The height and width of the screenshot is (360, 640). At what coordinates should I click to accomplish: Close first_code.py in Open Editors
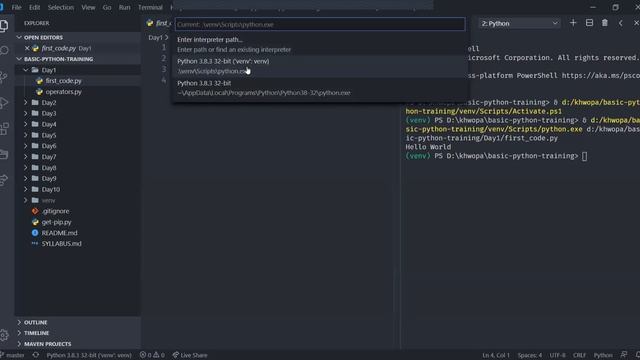click(27, 48)
